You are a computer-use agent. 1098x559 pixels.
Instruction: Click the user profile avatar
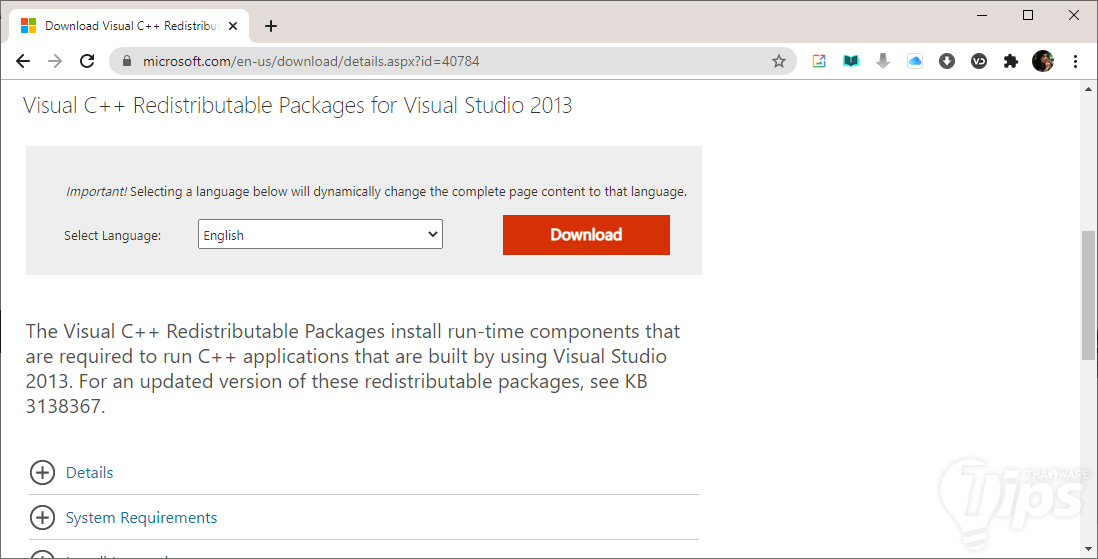(x=1043, y=61)
